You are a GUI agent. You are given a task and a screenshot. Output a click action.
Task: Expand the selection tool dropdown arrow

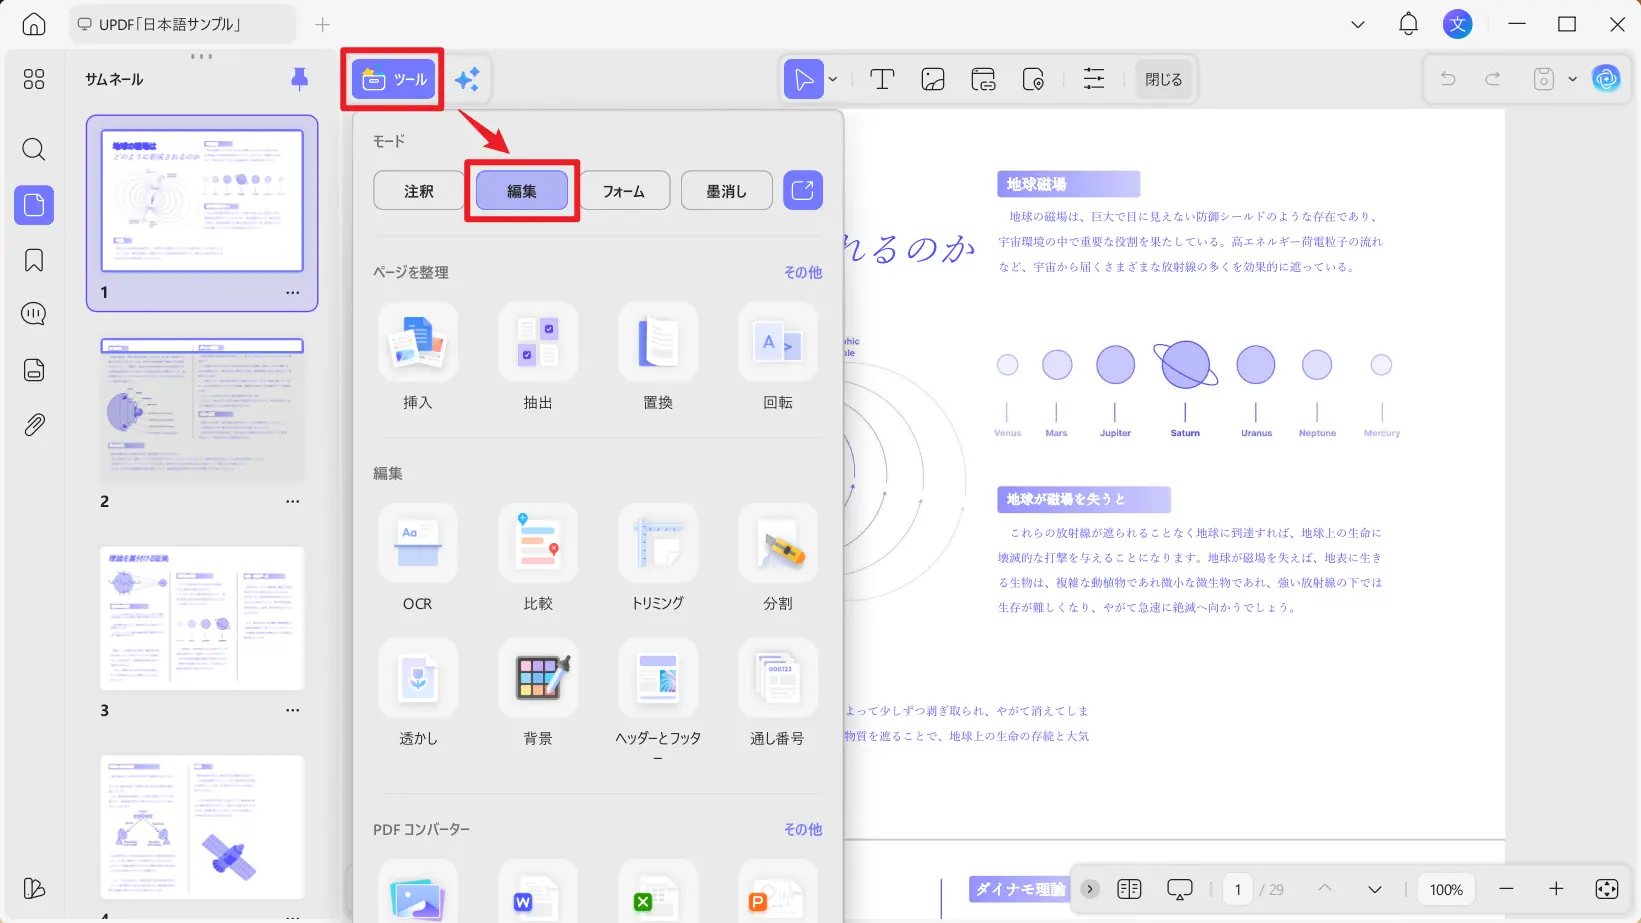pos(833,79)
